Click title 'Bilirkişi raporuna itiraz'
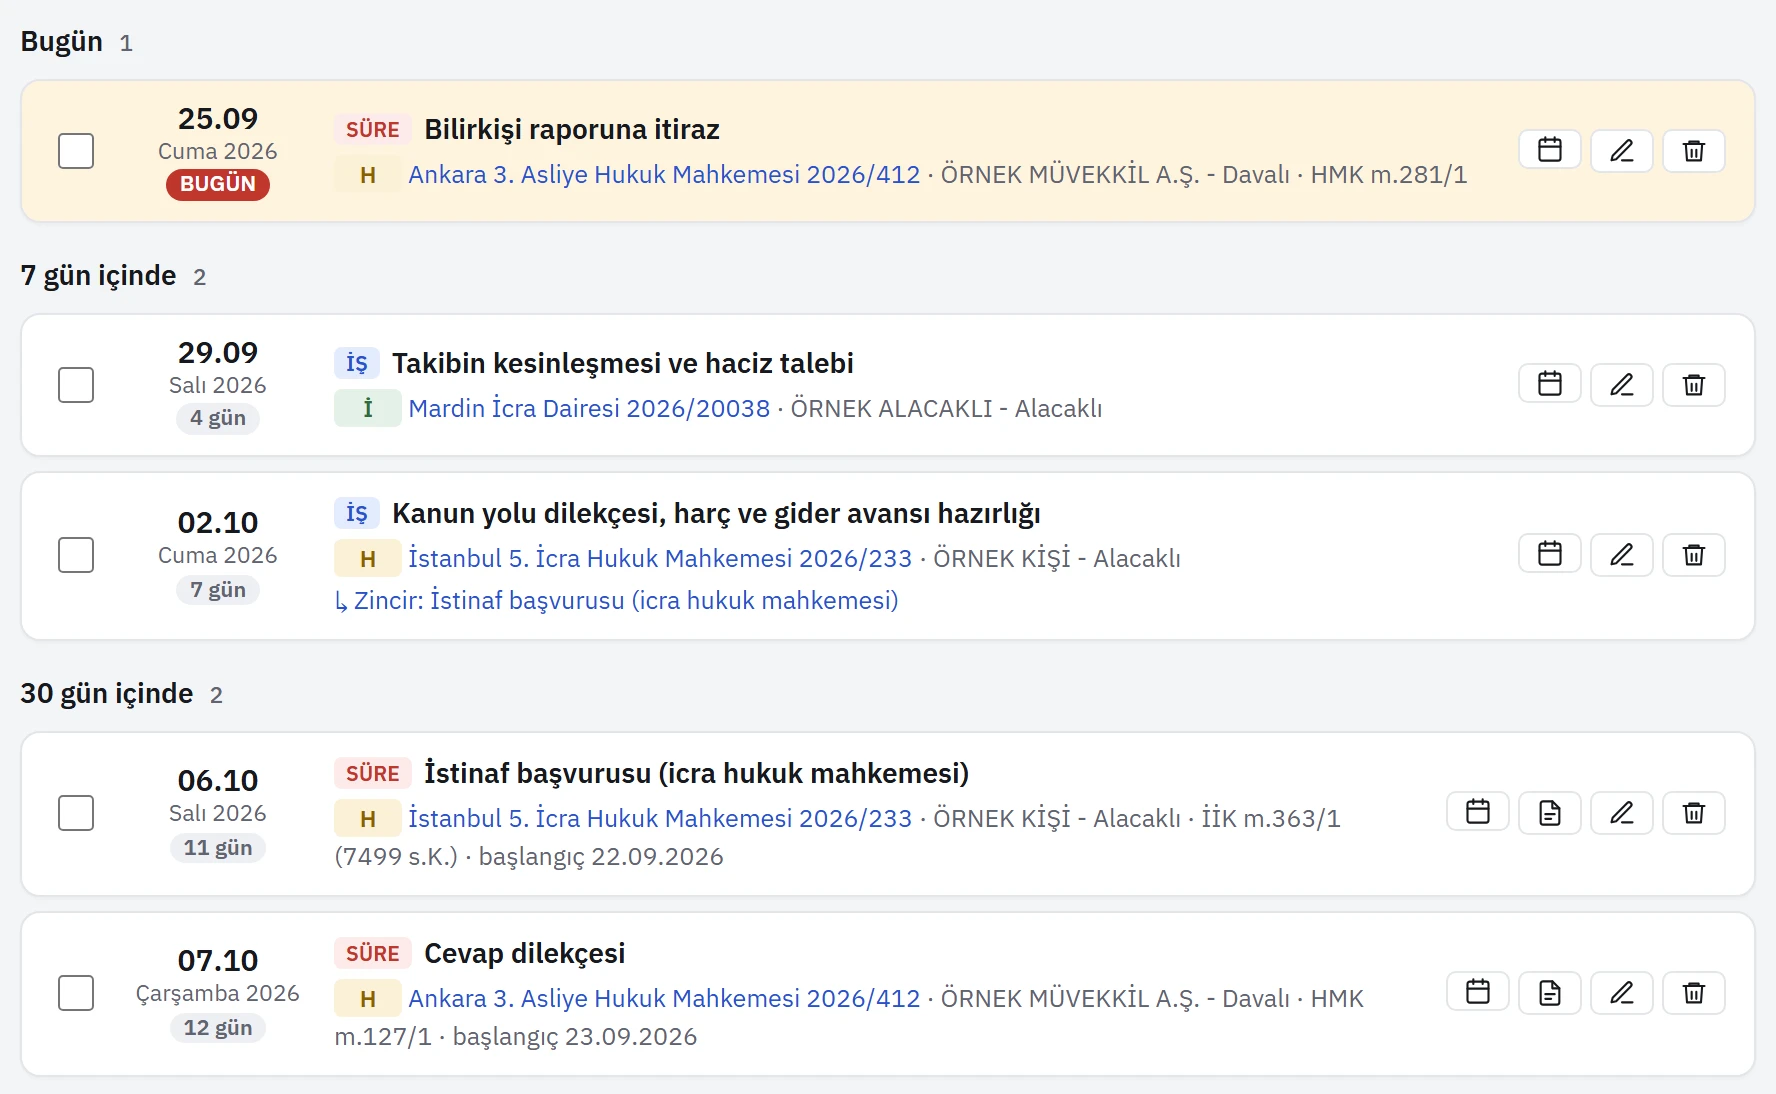 click(572, 130)
